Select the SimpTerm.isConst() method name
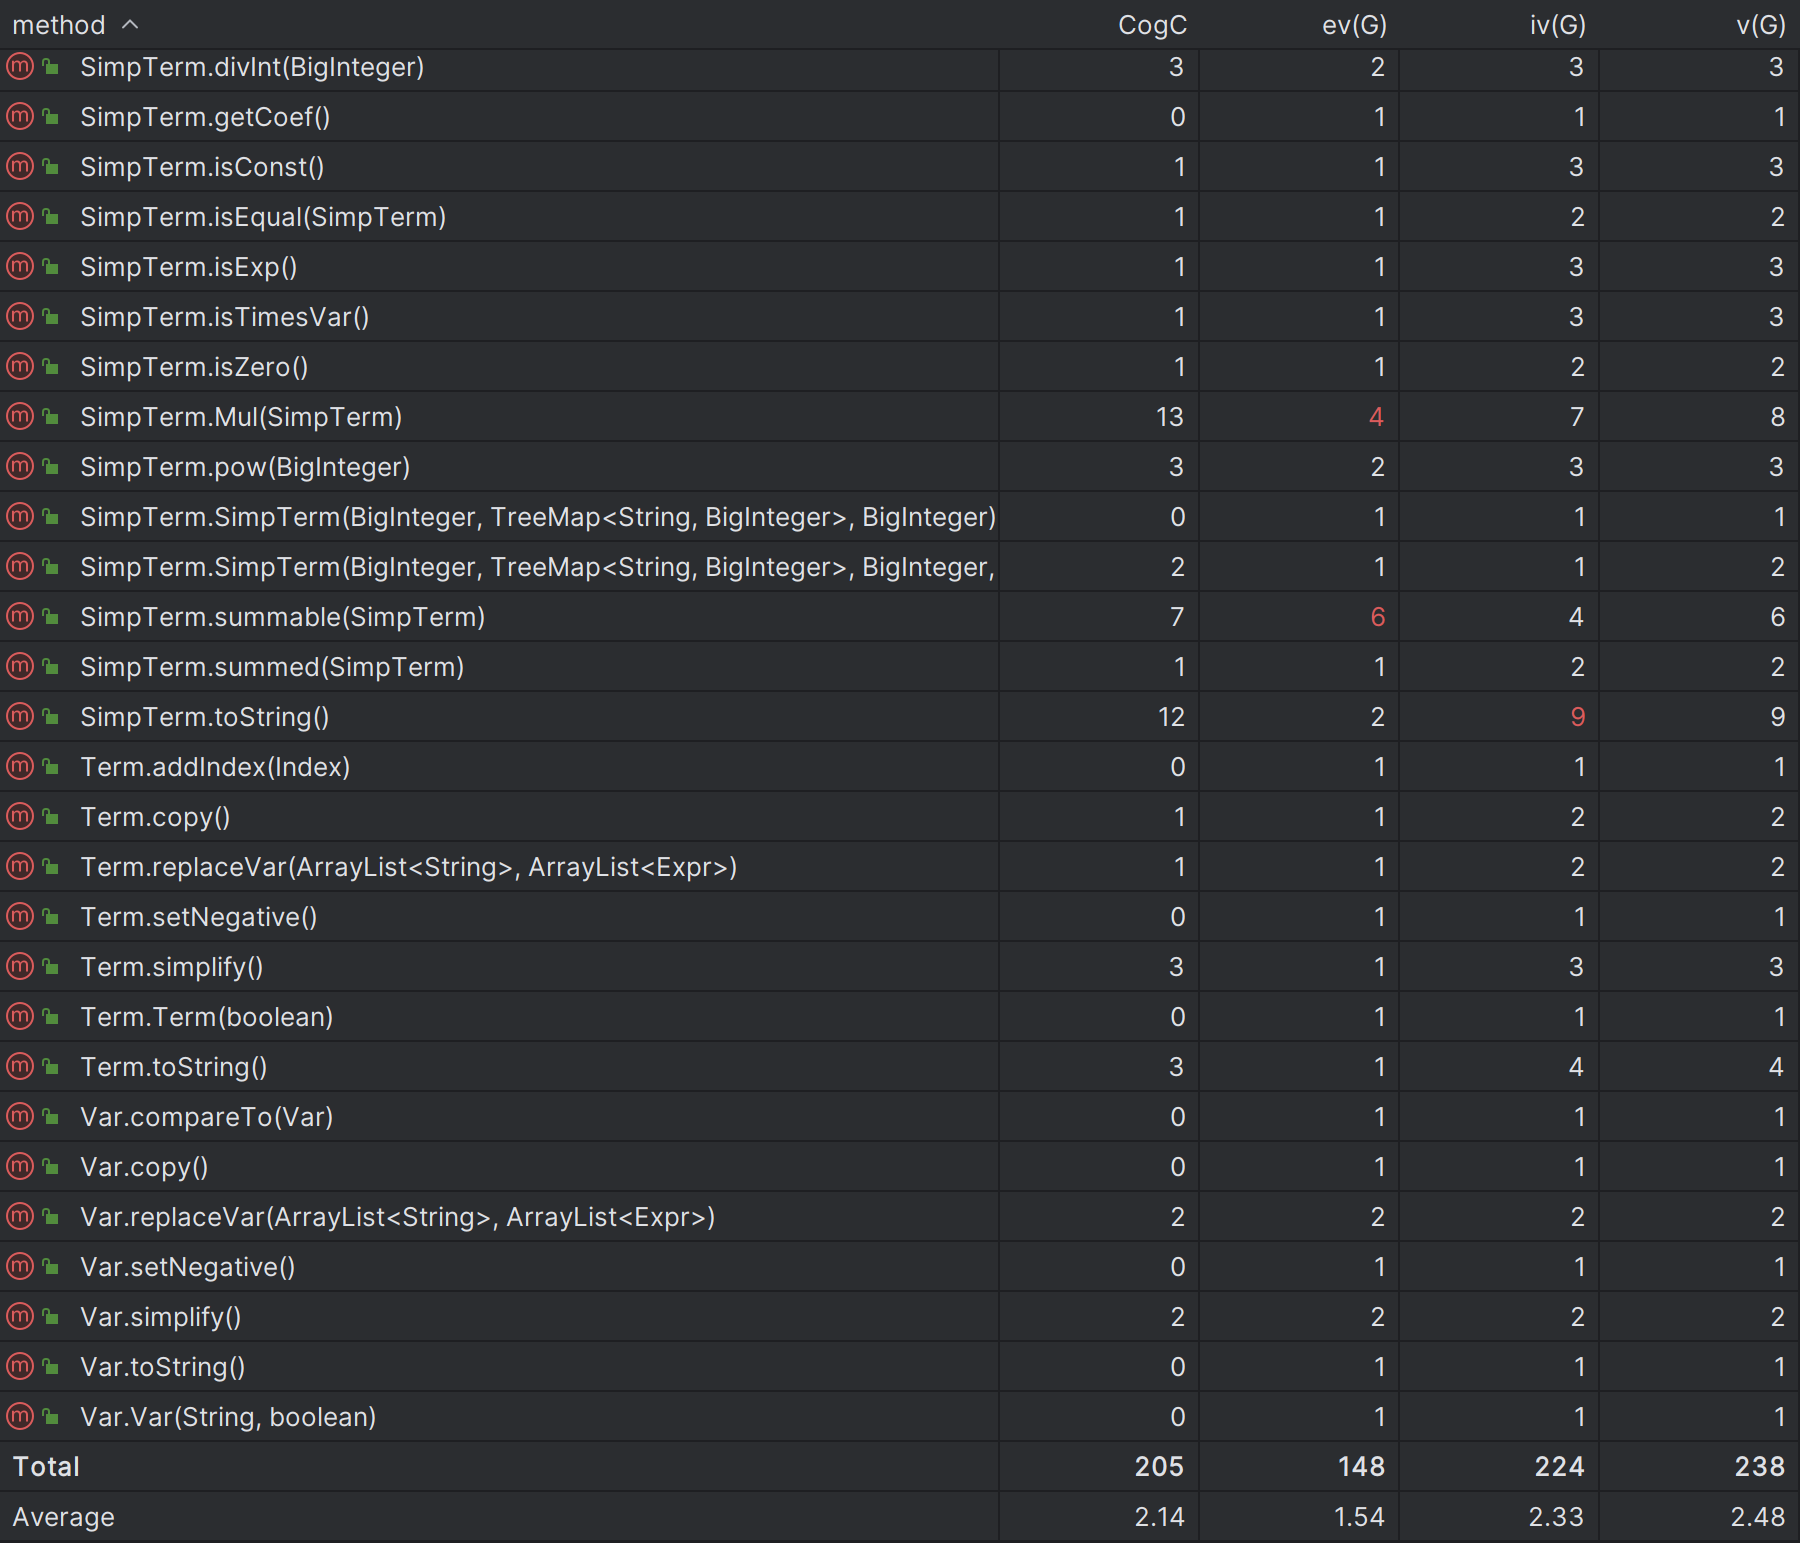 (202, 167)
